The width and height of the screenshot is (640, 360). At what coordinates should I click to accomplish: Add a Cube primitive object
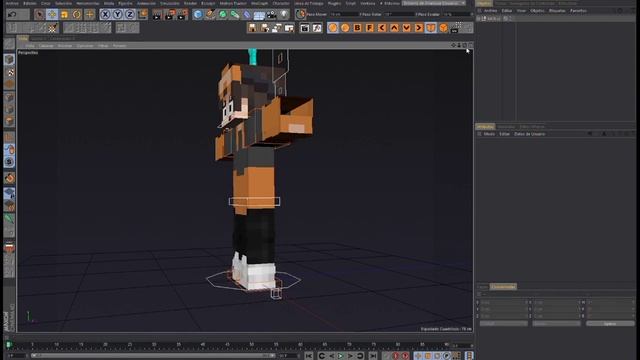tap(198, 14)
